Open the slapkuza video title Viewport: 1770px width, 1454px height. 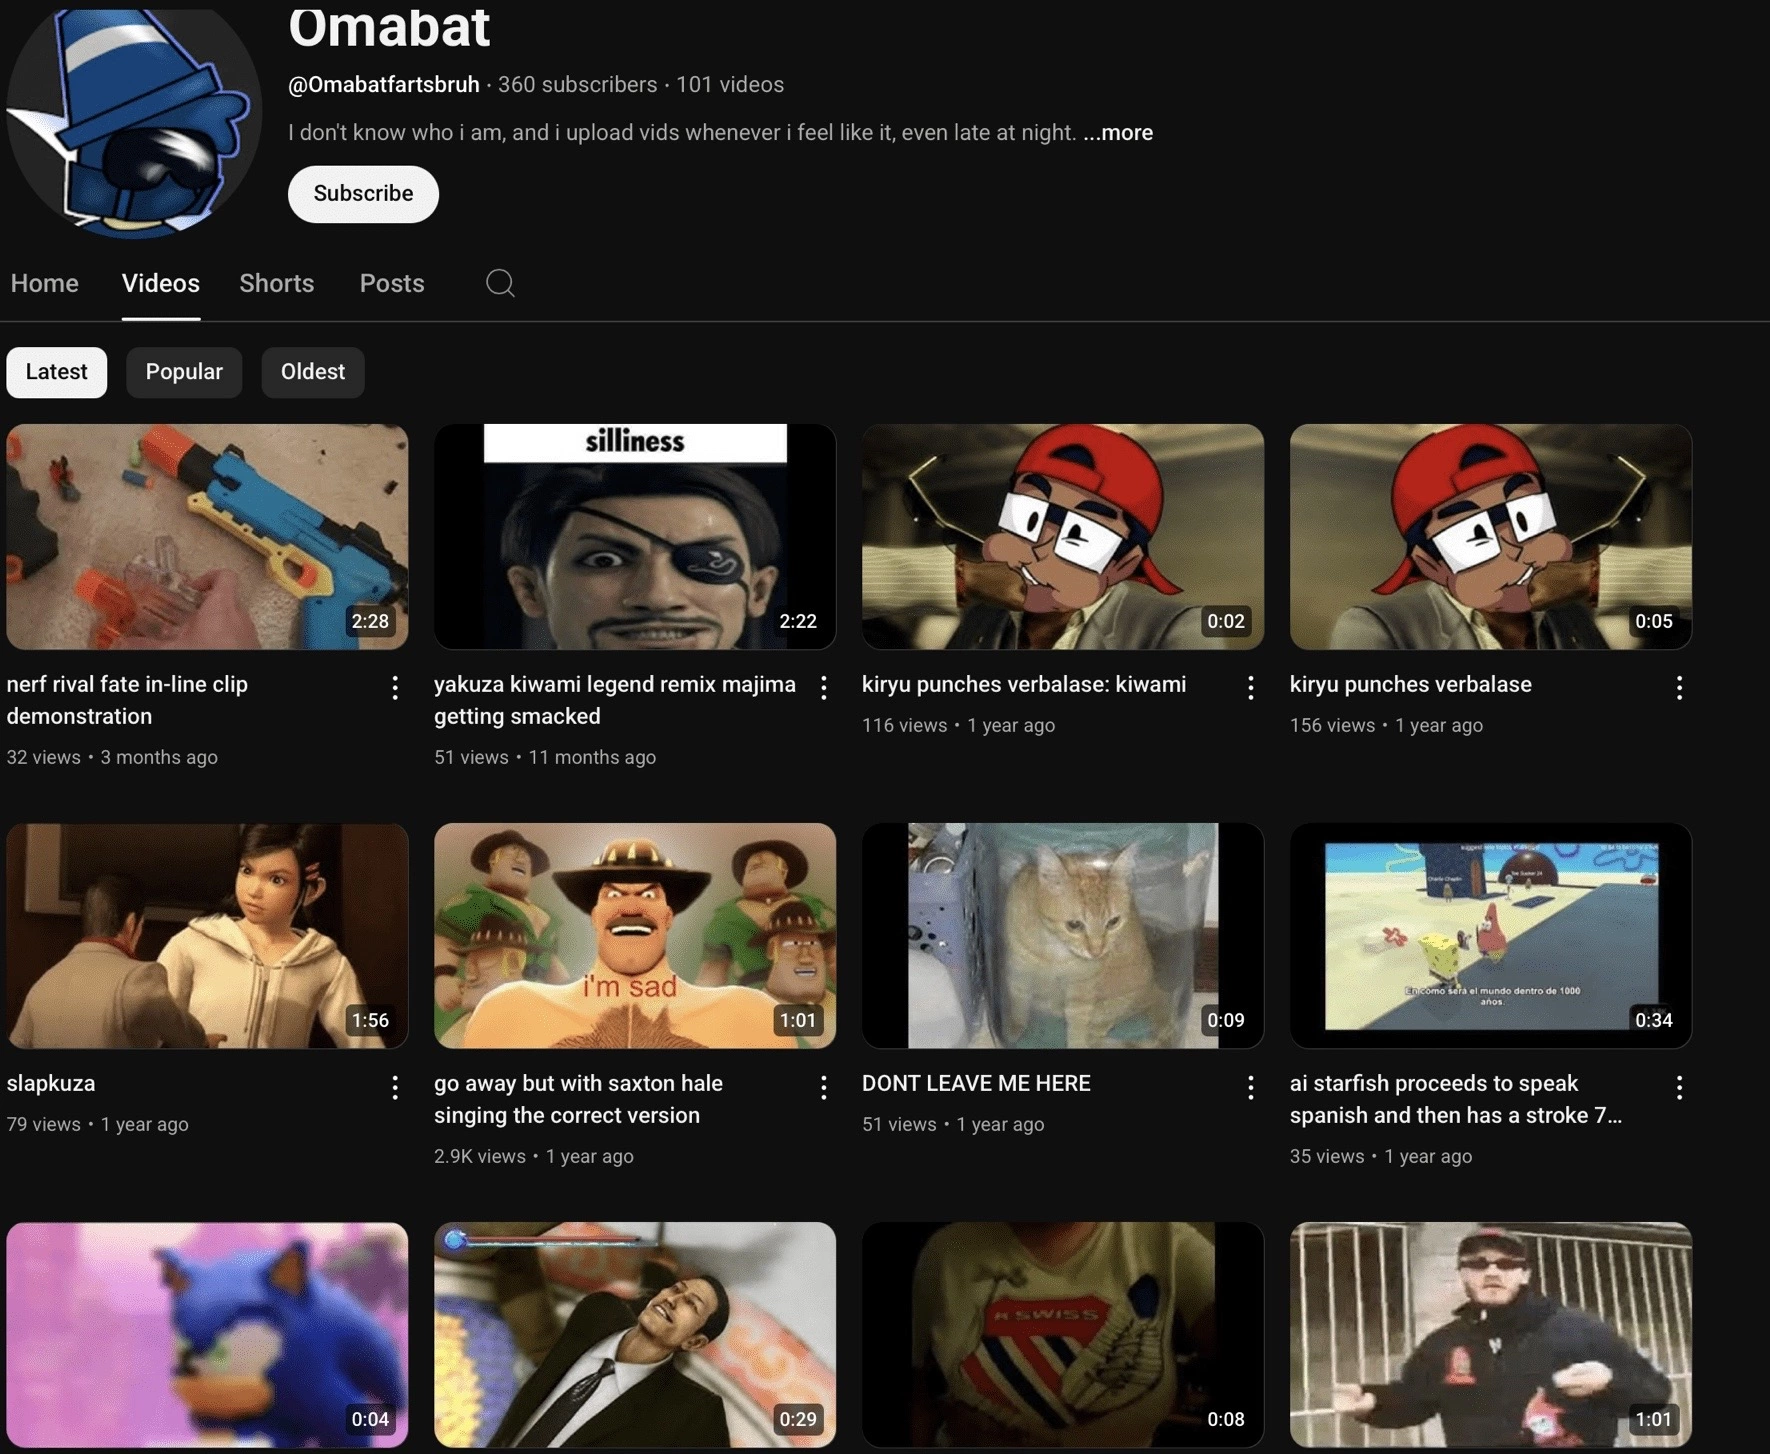[x=51, y=1083]
